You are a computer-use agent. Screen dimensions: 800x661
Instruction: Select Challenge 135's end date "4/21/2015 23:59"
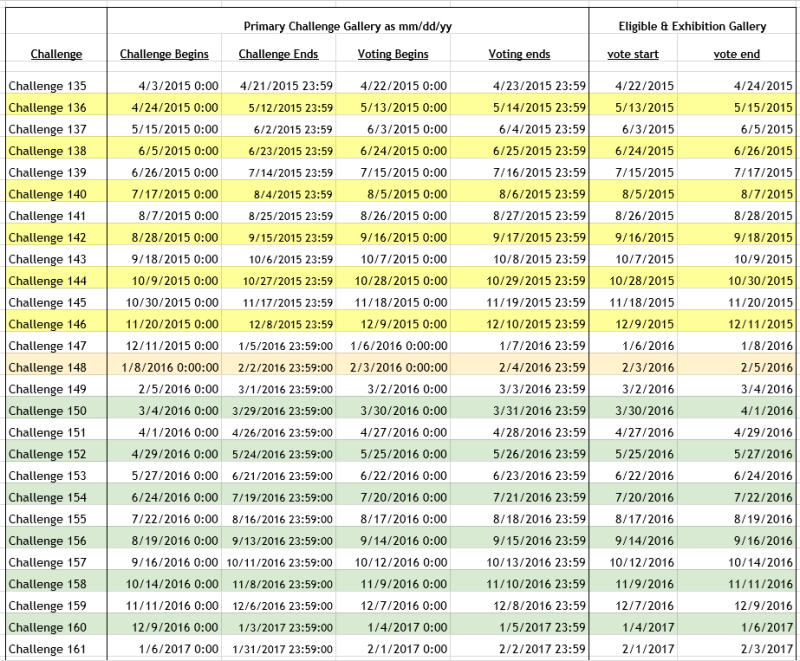[x=286, y=86]
